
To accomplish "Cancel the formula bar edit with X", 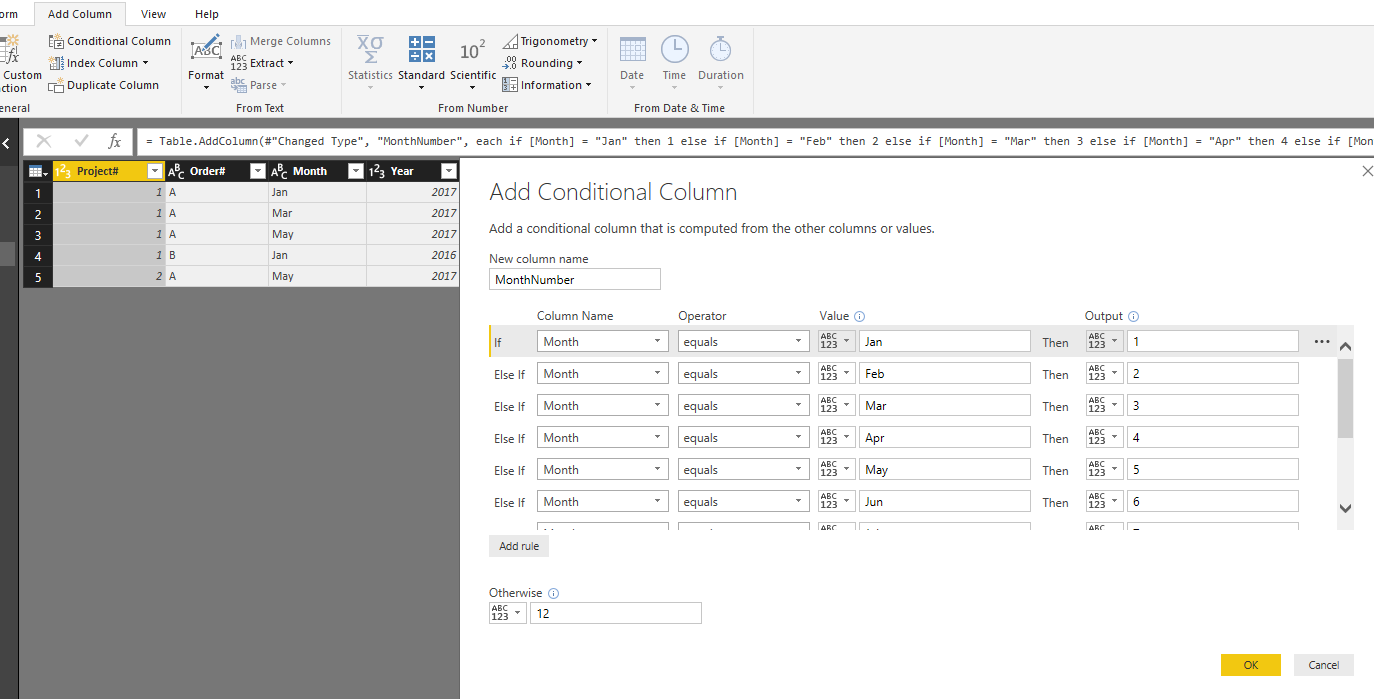I will tap(44, 141).
